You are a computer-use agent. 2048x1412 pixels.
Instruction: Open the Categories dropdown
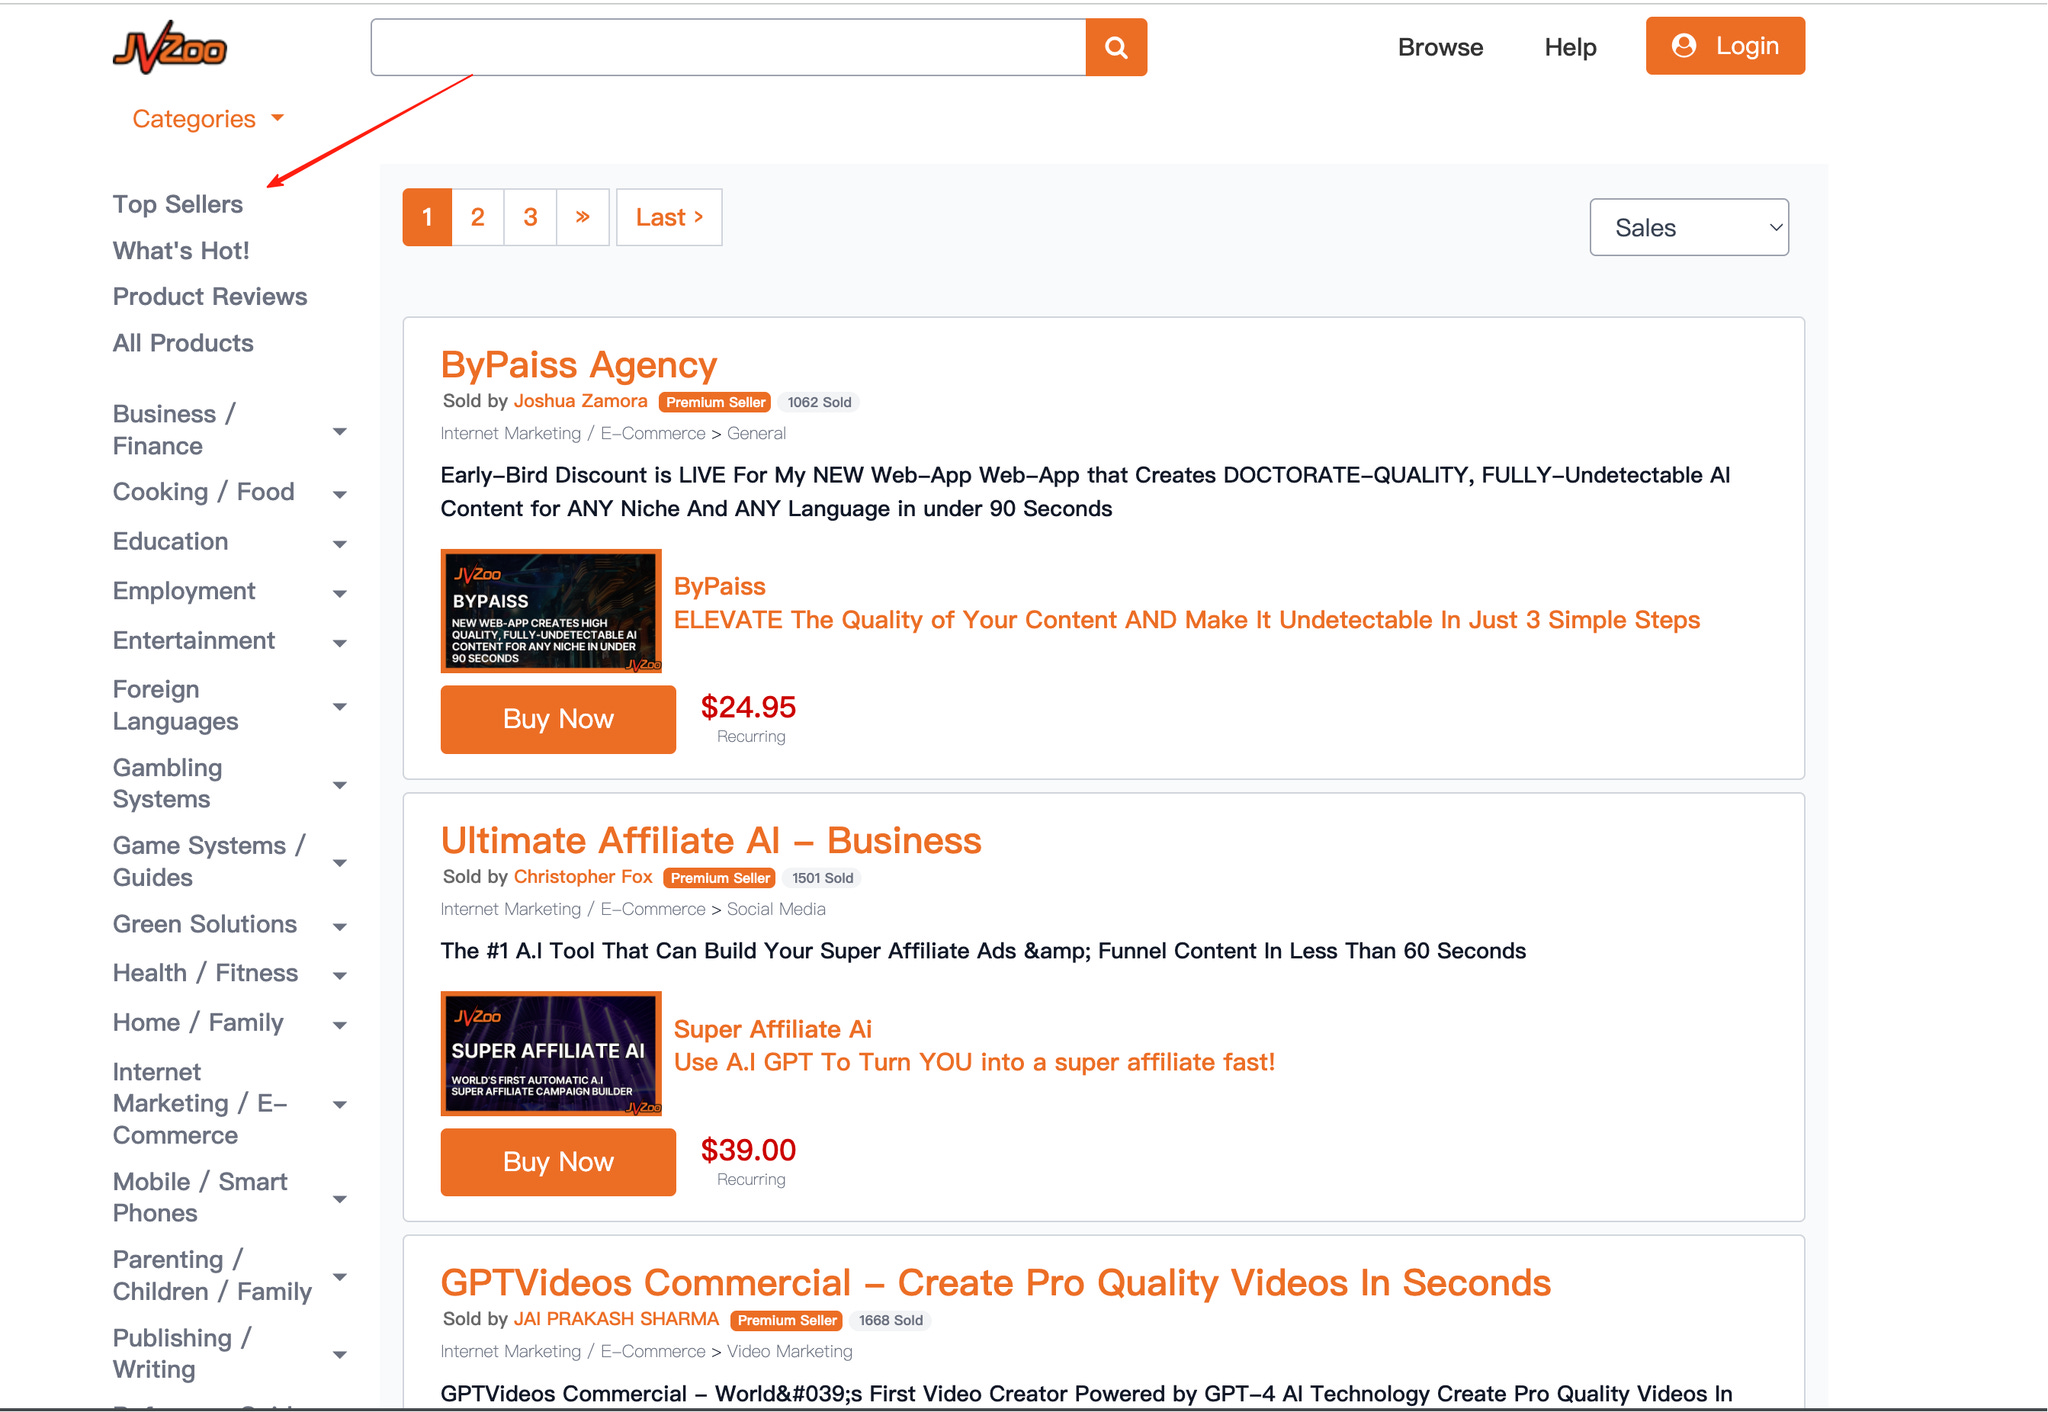pyautogui.click(x=208, y=119)
